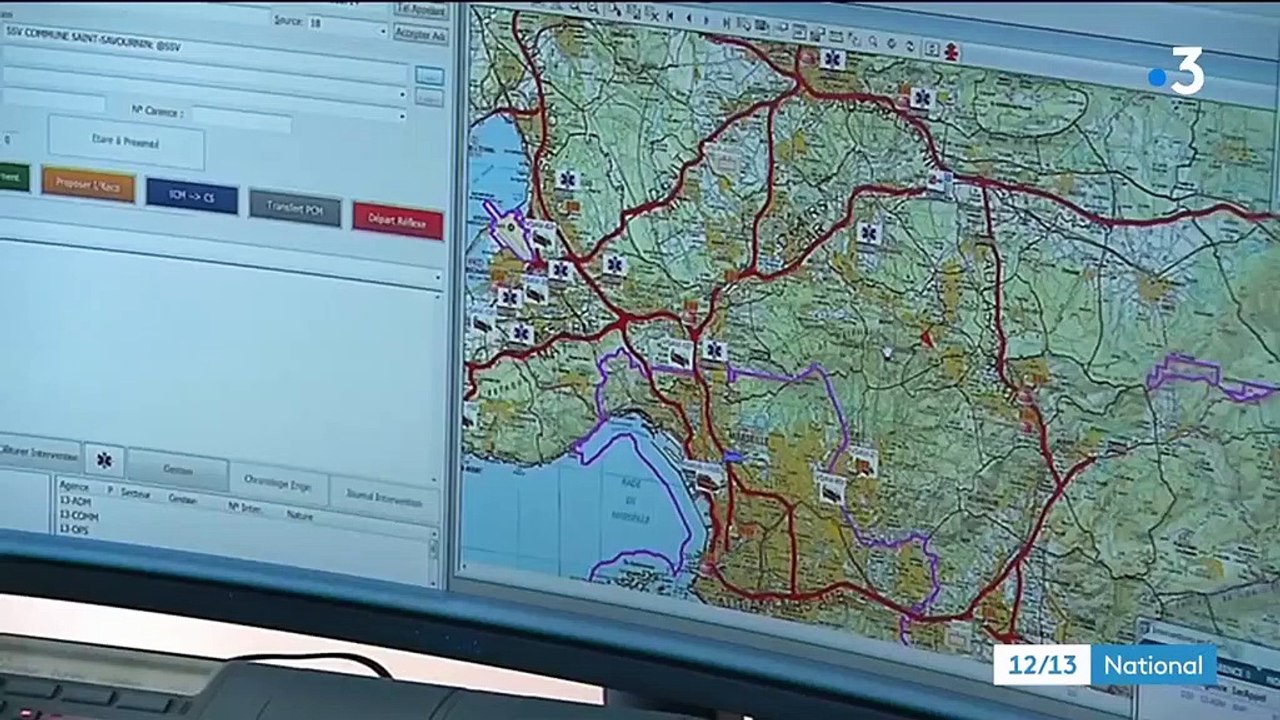1280x720 pixels.
Task: Click the agency list vertical scrollbar
Action: point(433,558)
